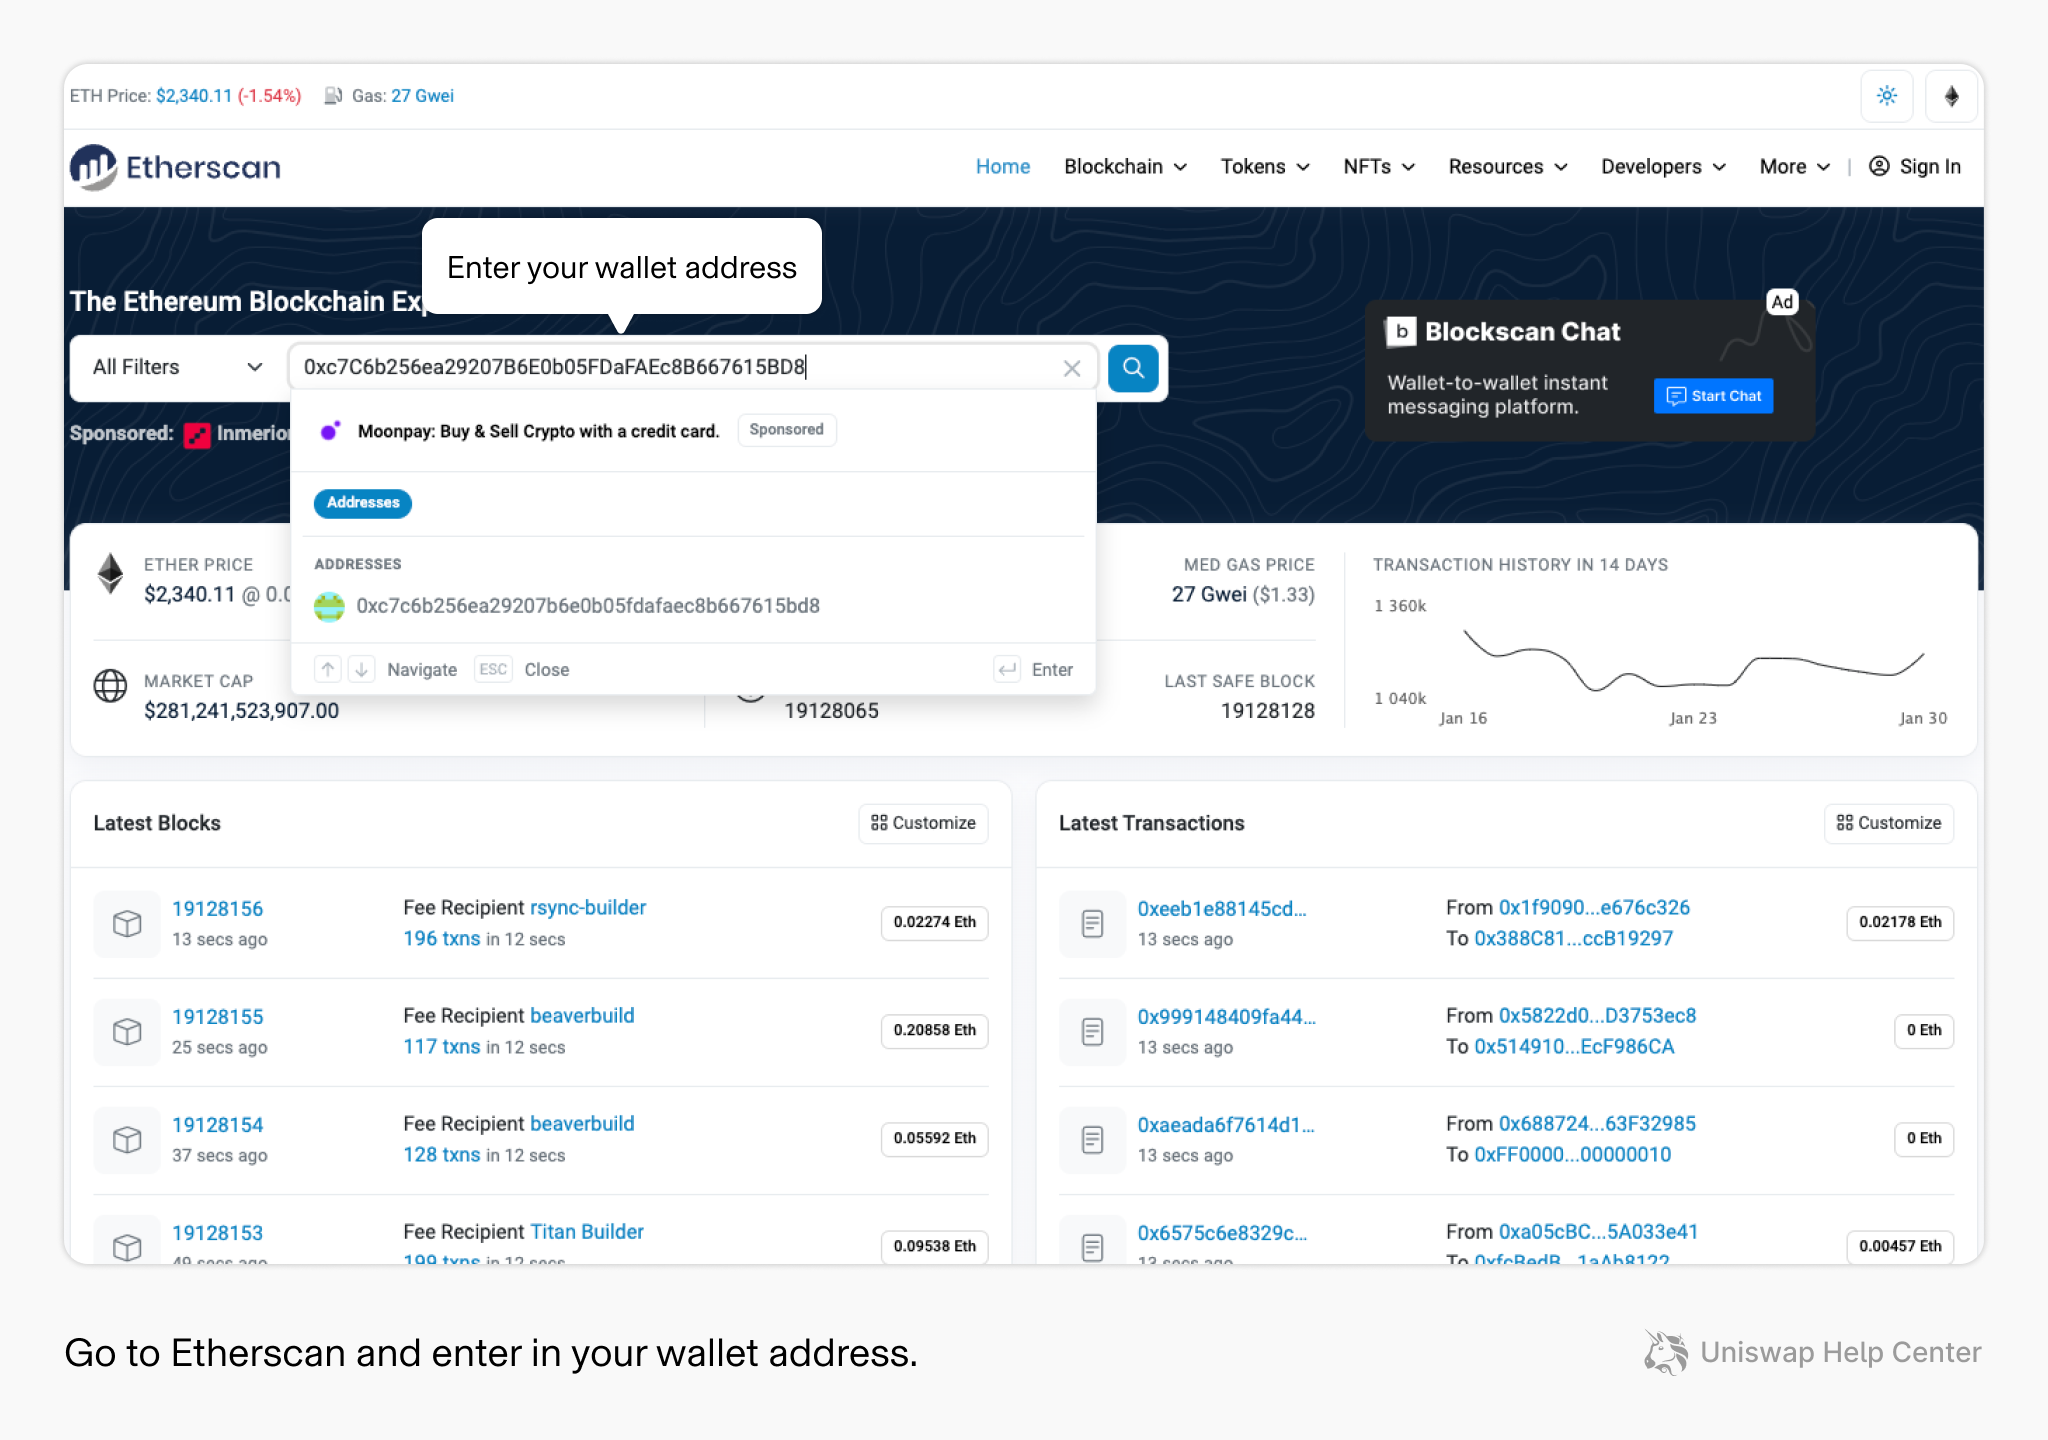Open recipient address 0xFF0000...00000010

[1572, 1155]
